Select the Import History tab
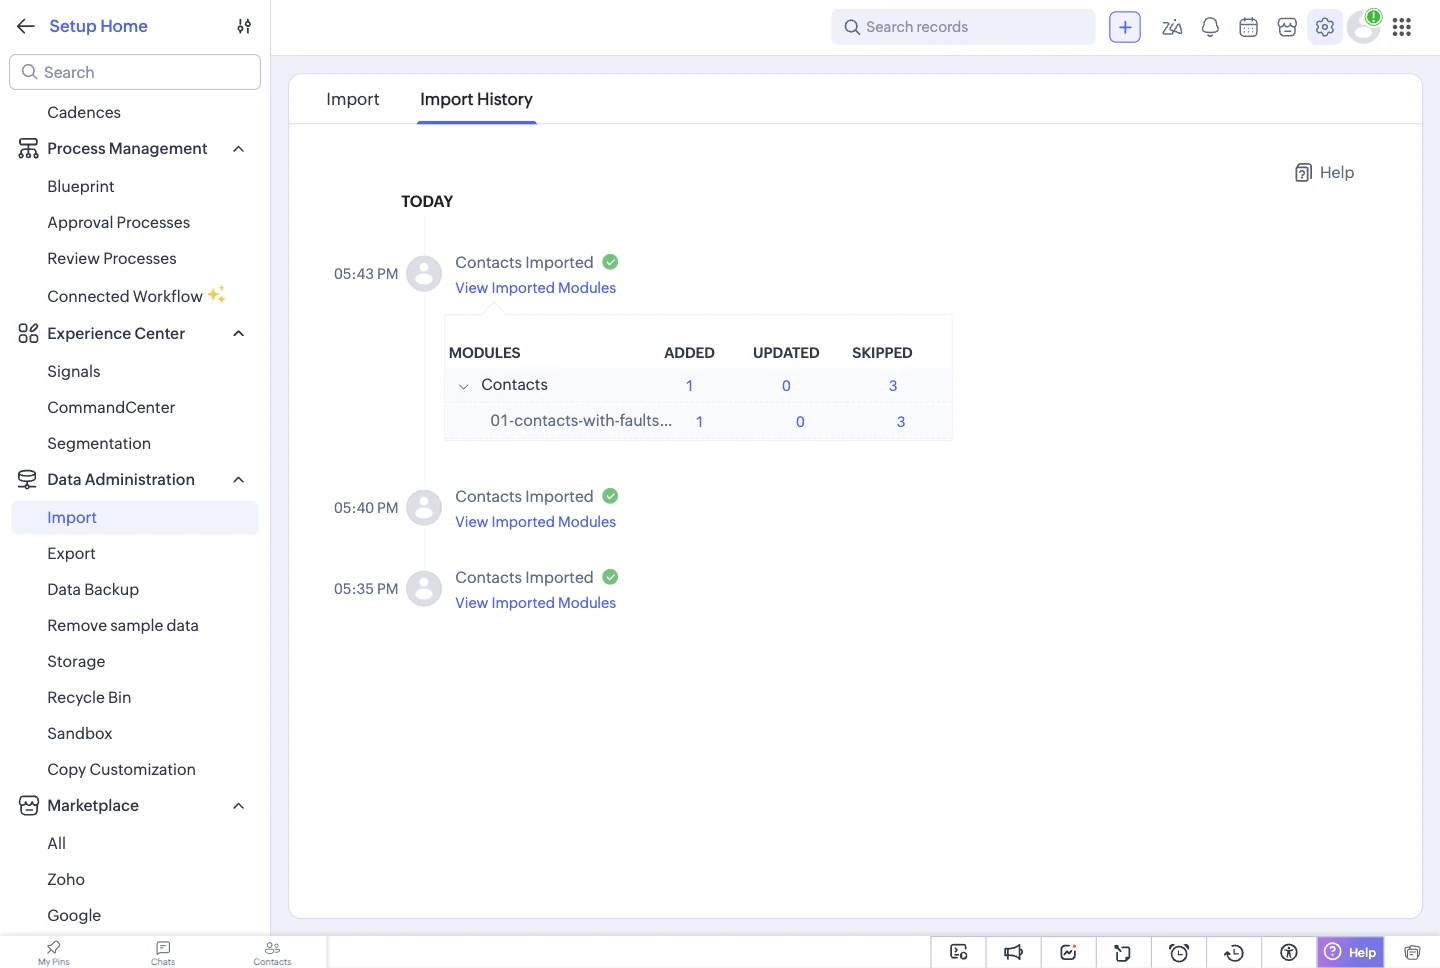1440x968 pixels. [476, 99]
